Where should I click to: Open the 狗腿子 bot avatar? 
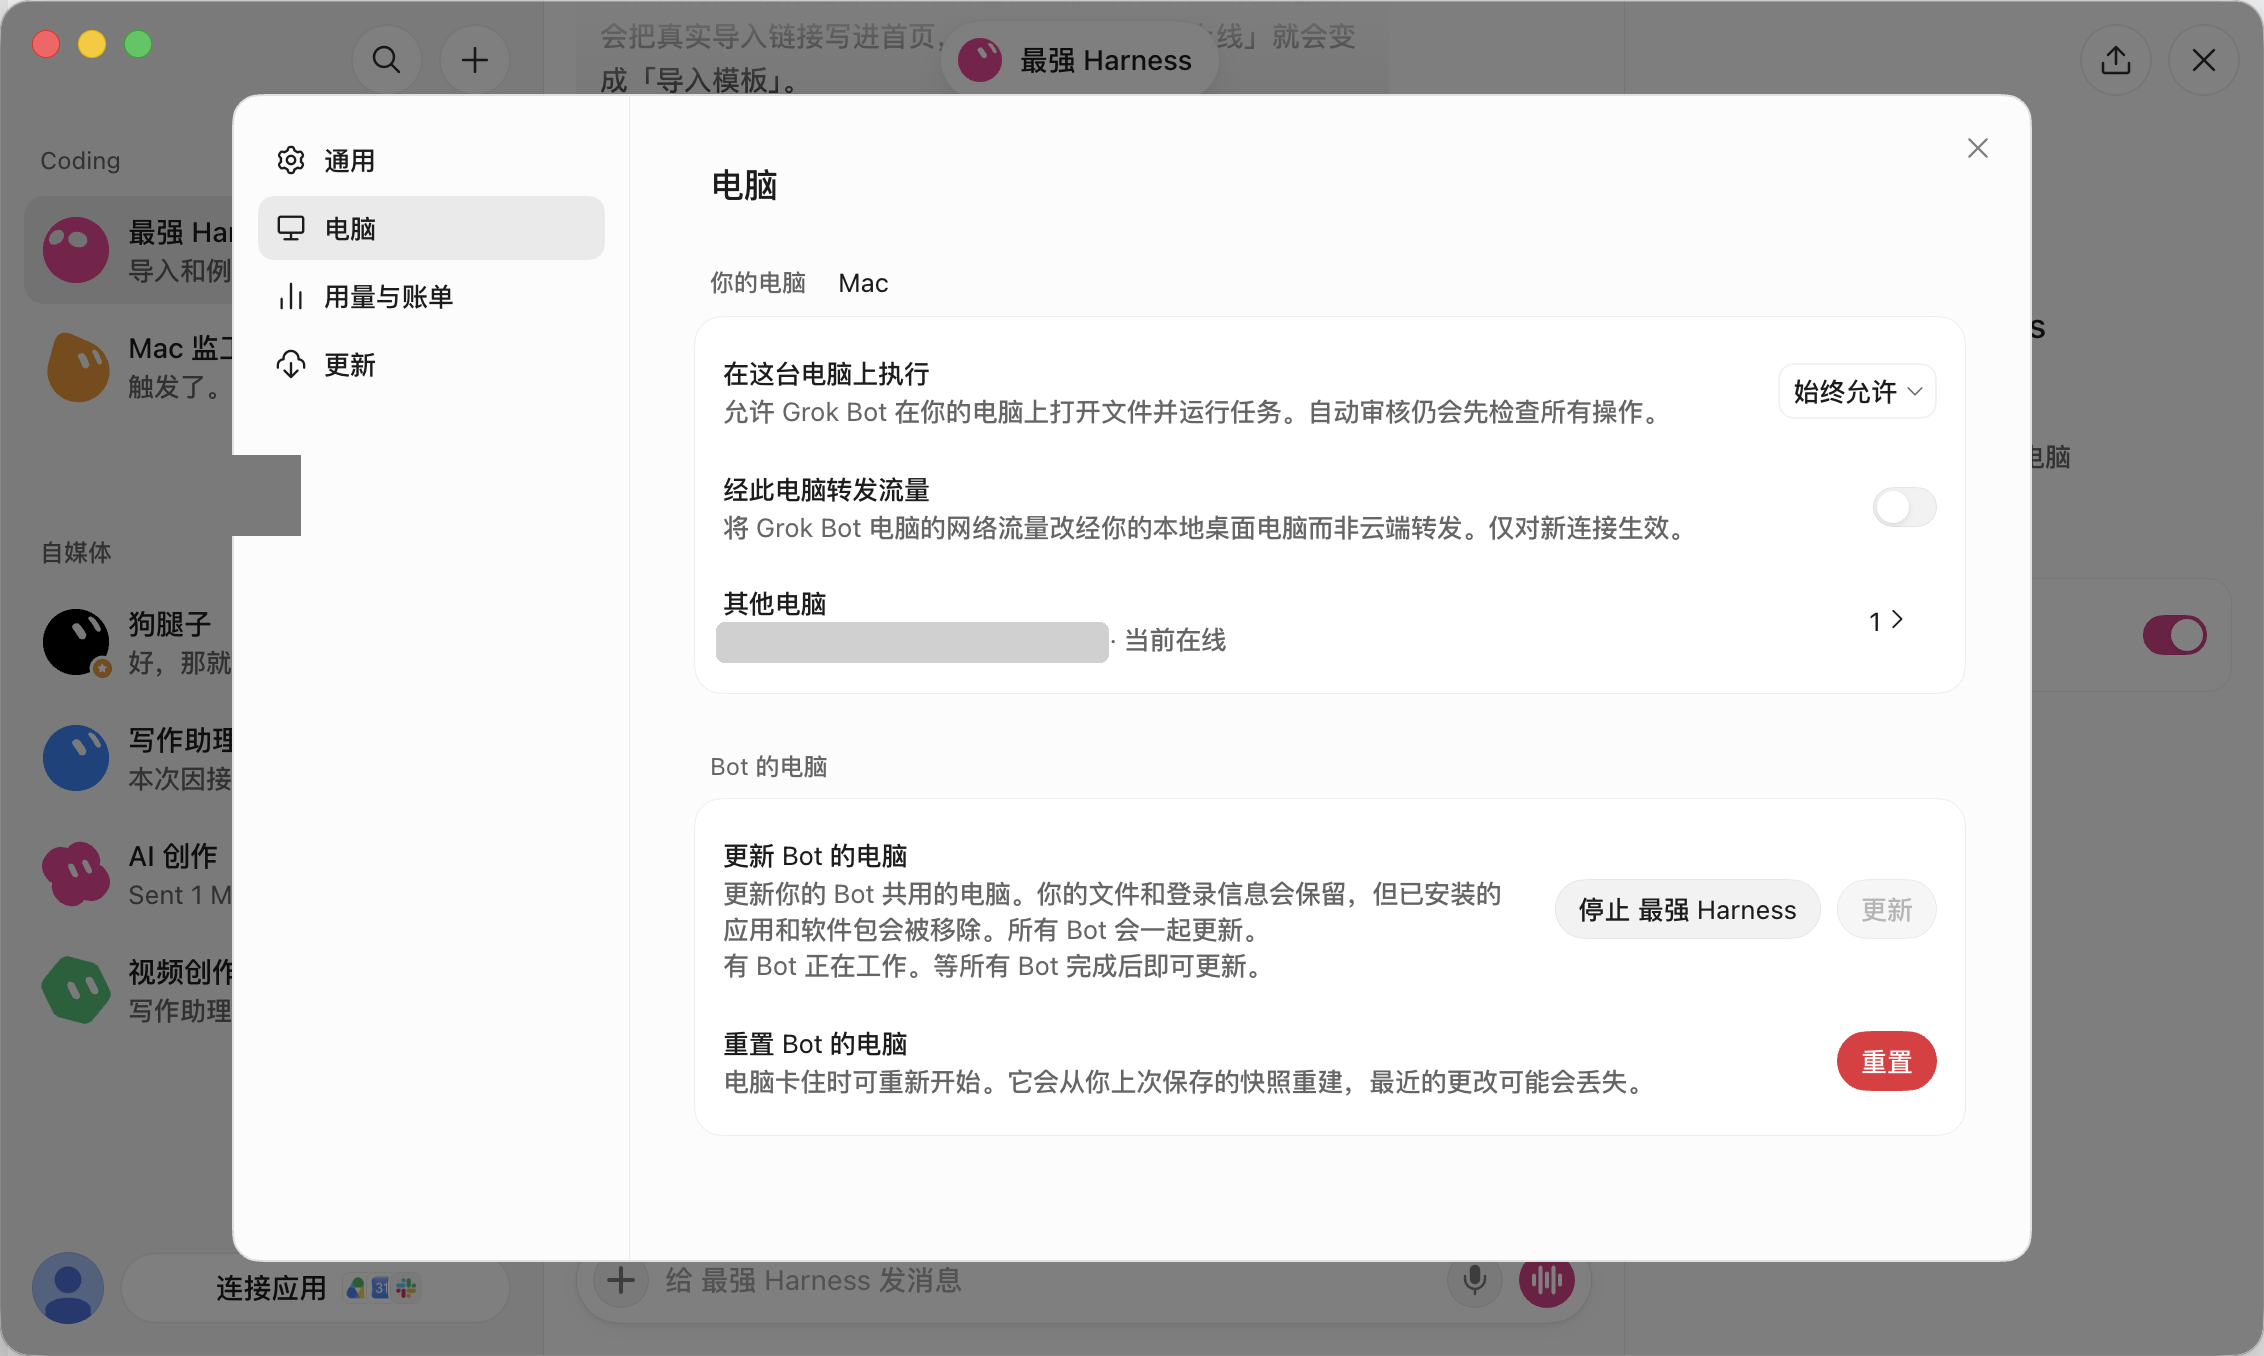[76, 642]
